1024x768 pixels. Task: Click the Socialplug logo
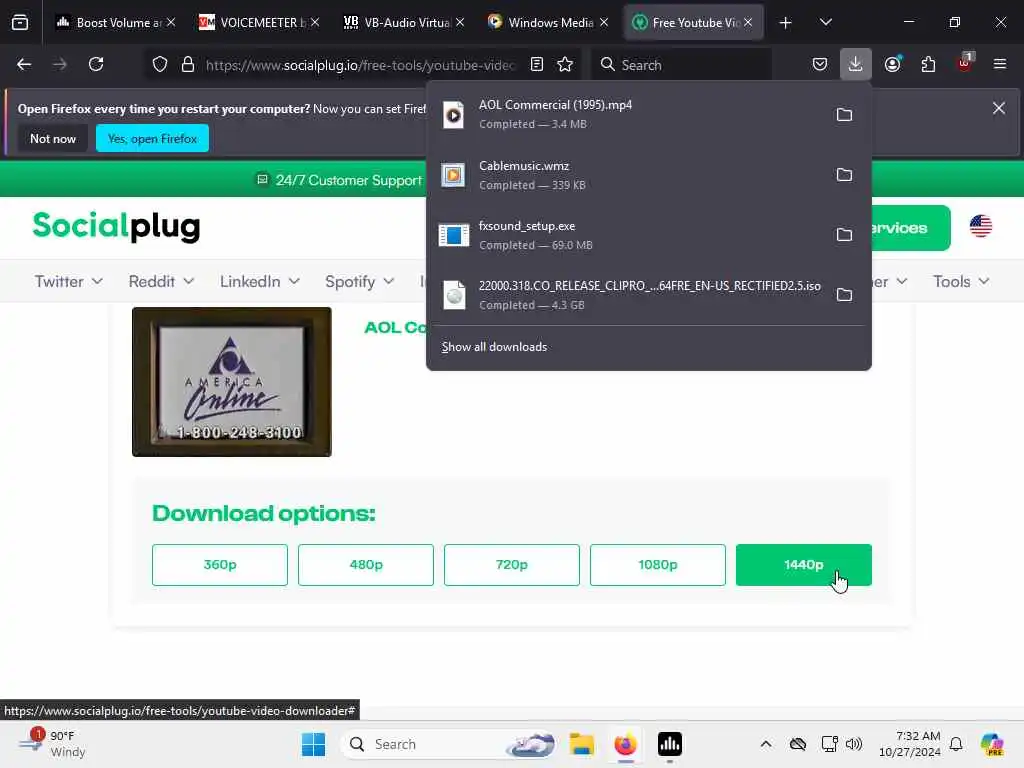116,227
